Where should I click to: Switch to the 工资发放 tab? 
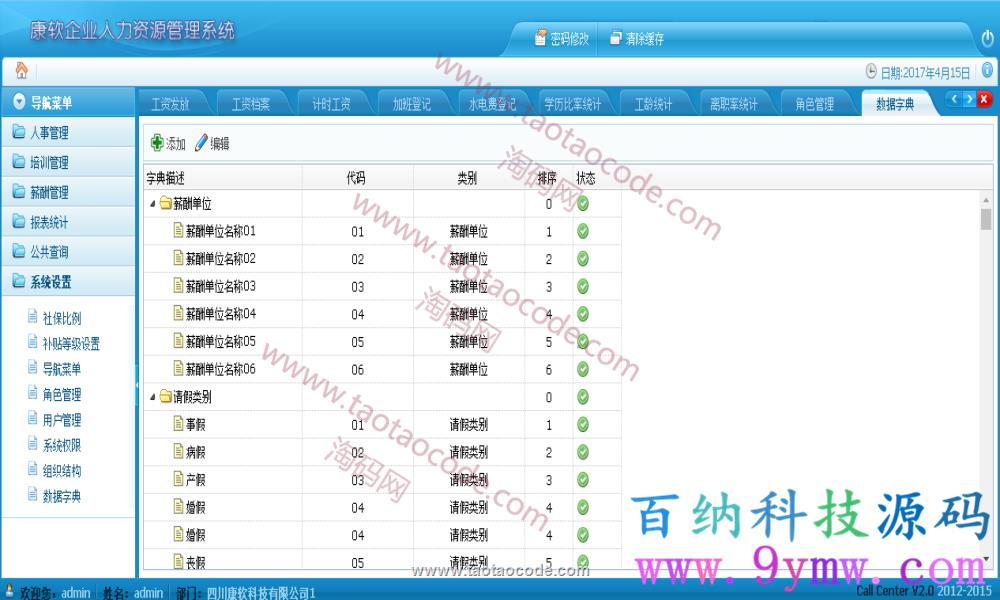point(170,104)
